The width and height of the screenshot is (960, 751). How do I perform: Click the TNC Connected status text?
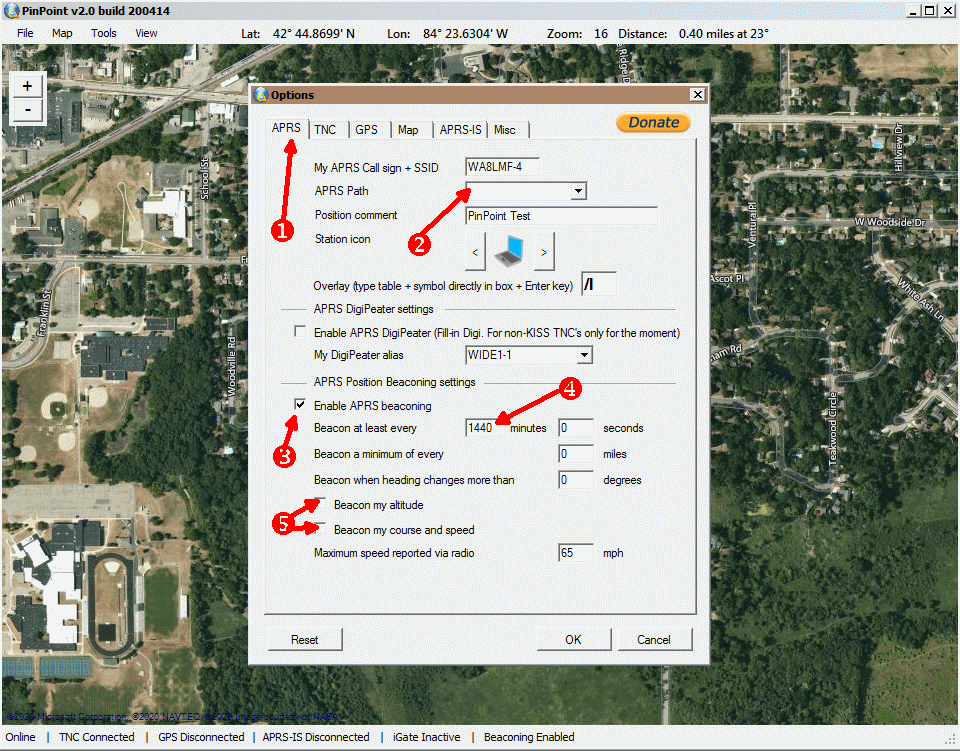pos(97,737)
